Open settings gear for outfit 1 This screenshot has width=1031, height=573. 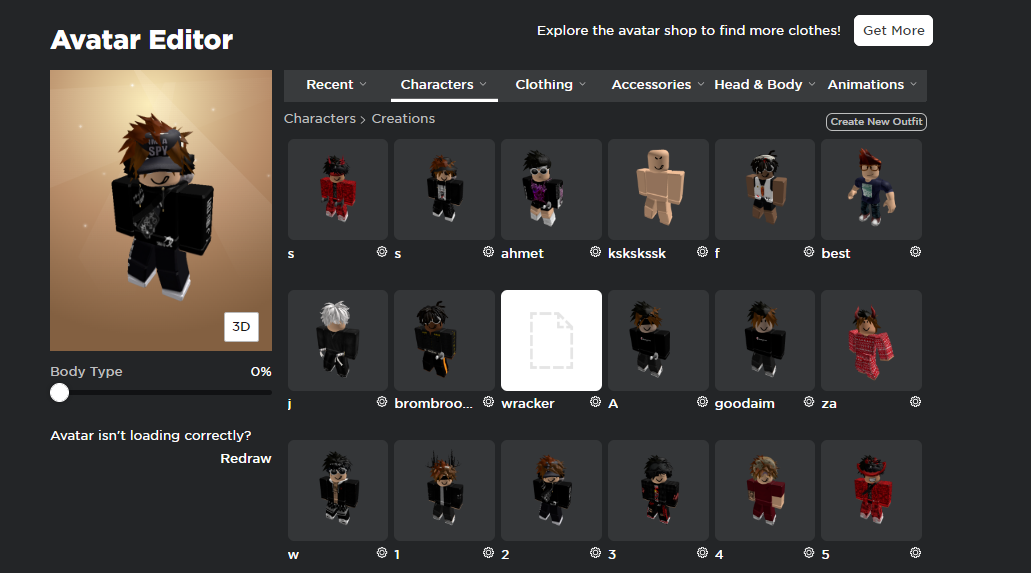(x=489, y=553)
